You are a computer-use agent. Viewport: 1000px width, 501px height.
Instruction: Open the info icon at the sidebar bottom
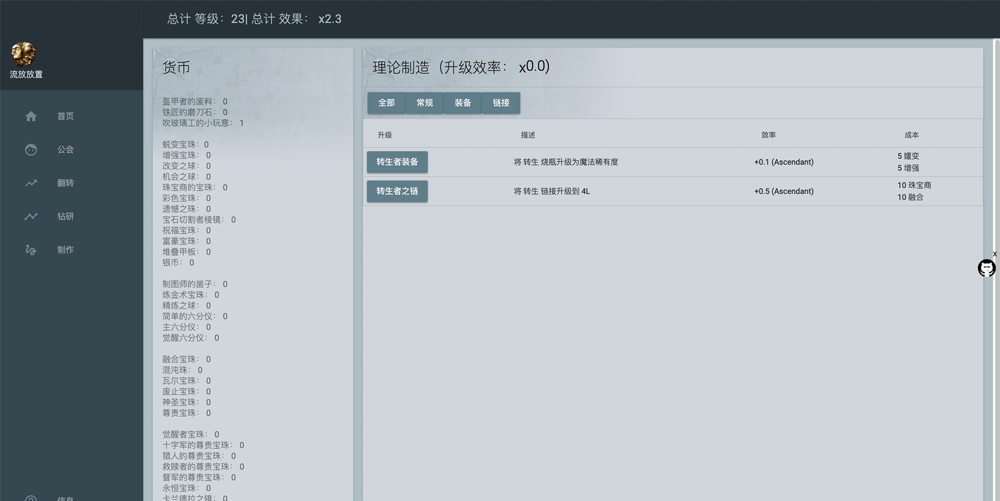(31, 498)
